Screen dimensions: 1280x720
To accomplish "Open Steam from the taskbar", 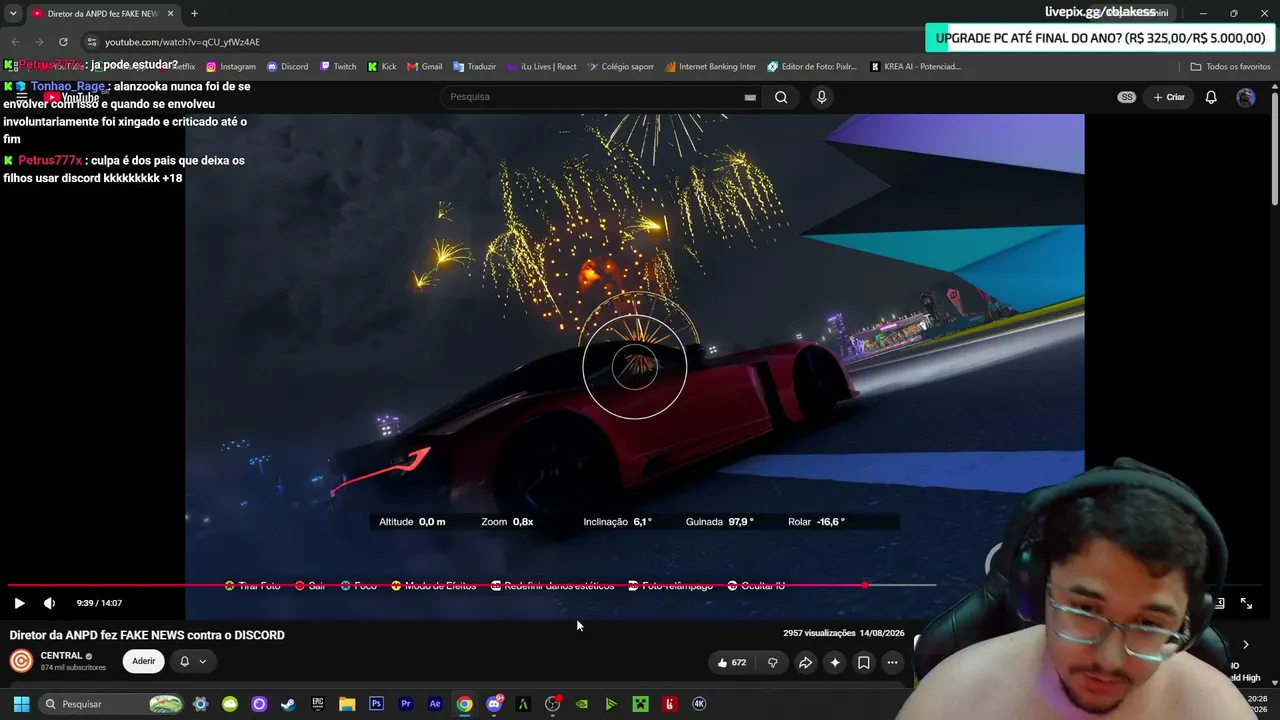I will point(288,704).
